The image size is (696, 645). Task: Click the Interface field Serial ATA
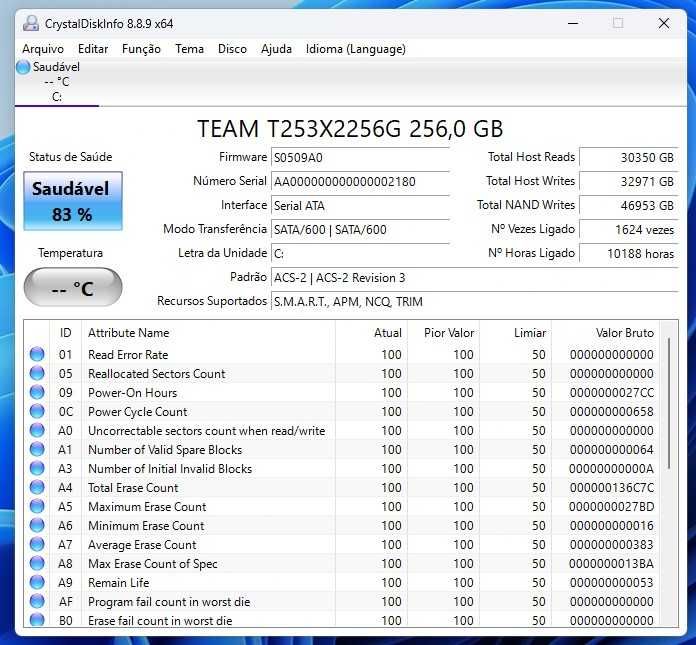coord(360,206)
